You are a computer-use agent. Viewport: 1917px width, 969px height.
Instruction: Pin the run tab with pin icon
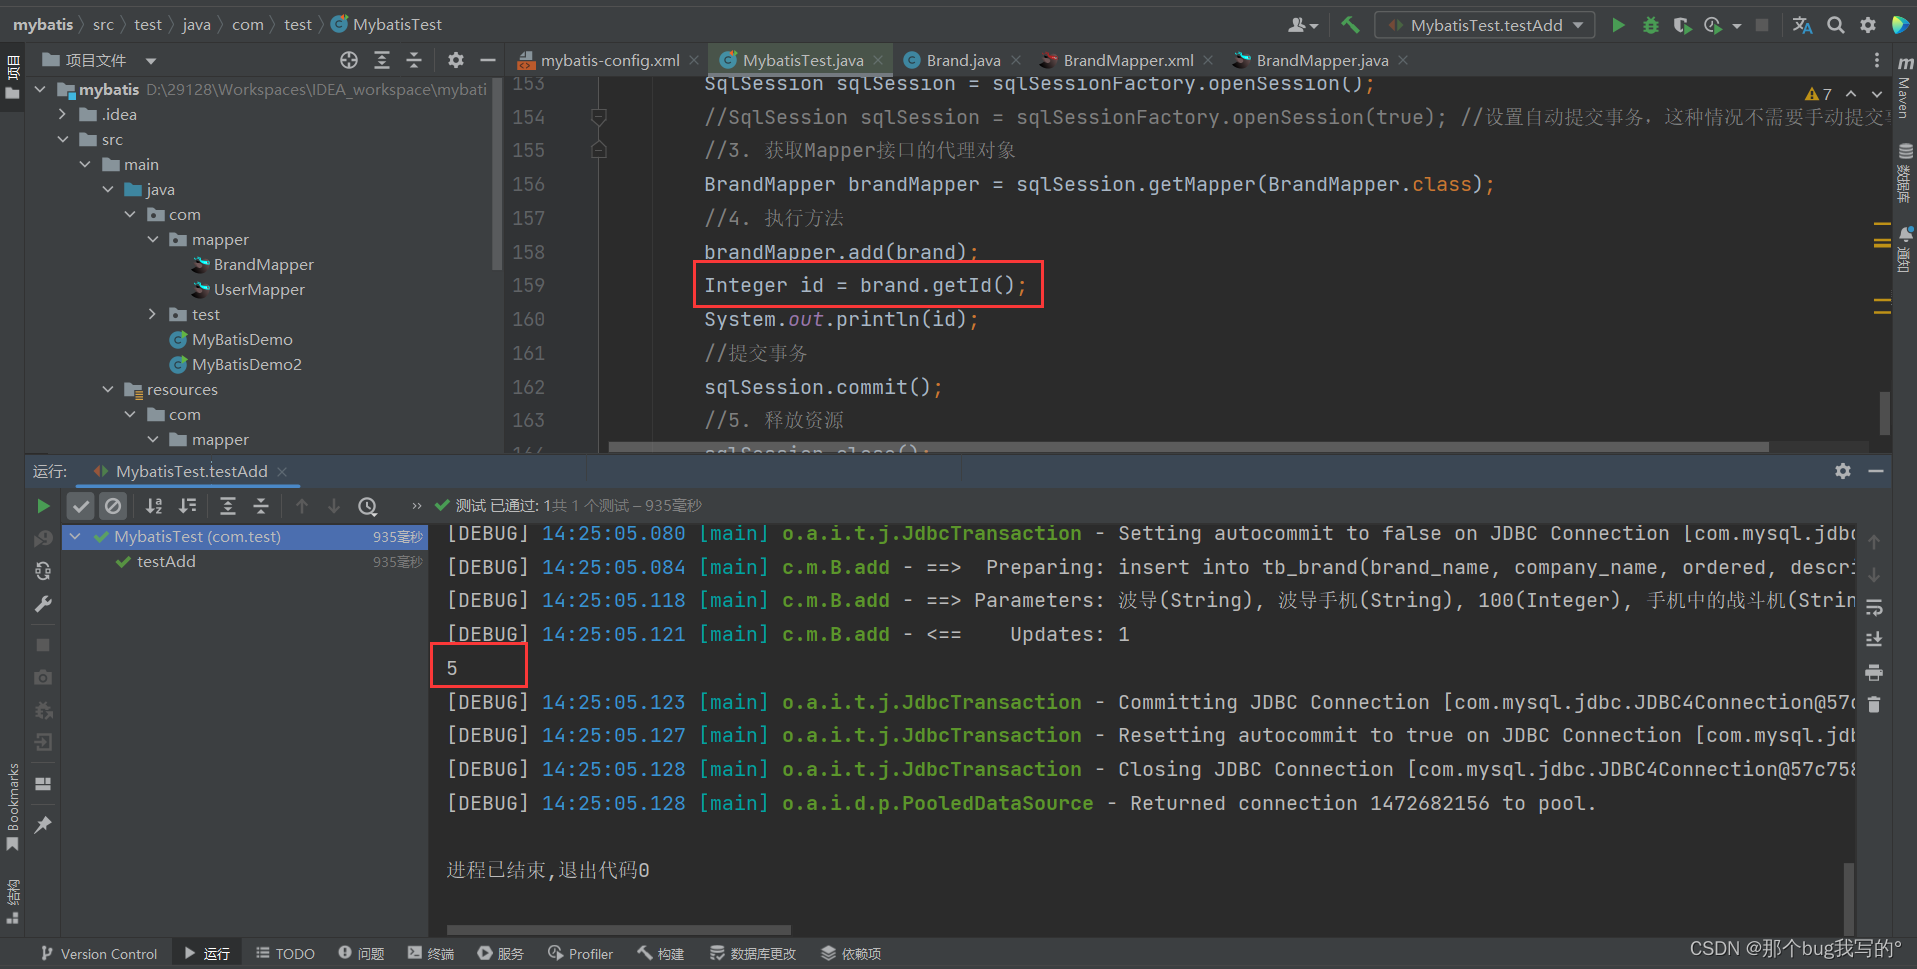click(x=43, y=825)
